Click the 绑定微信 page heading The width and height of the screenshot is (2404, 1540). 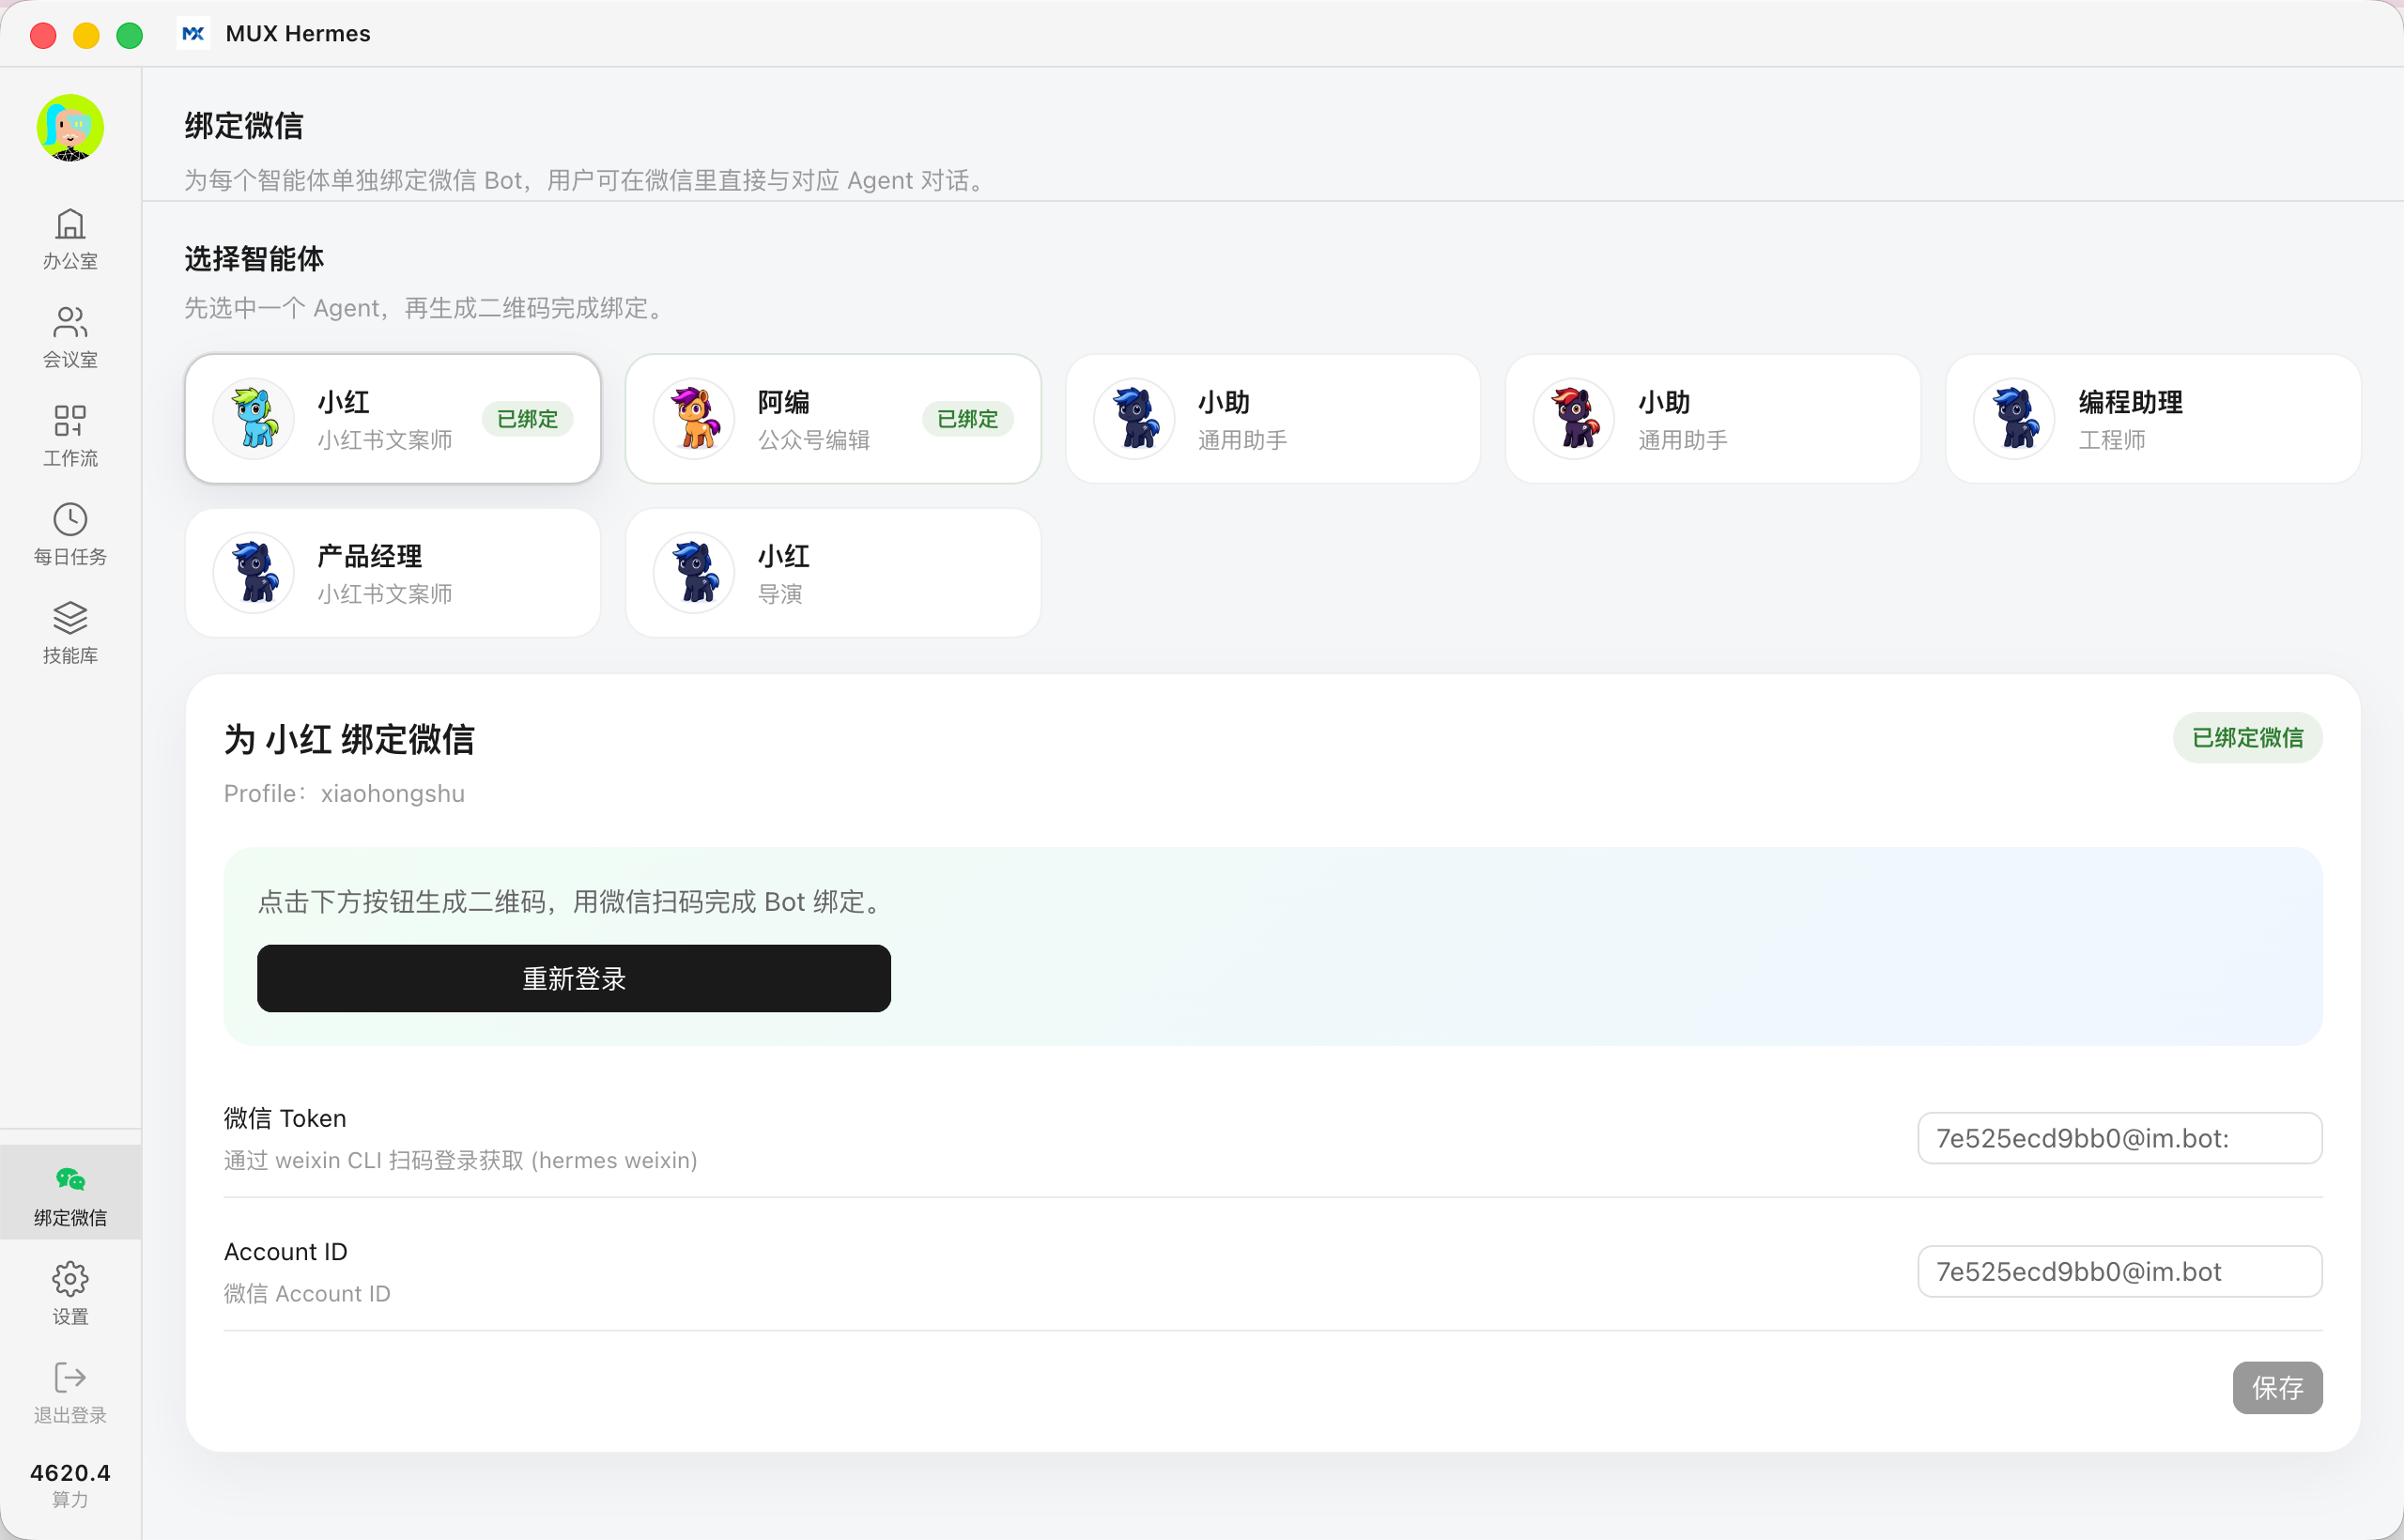click(x=244, y=126)
